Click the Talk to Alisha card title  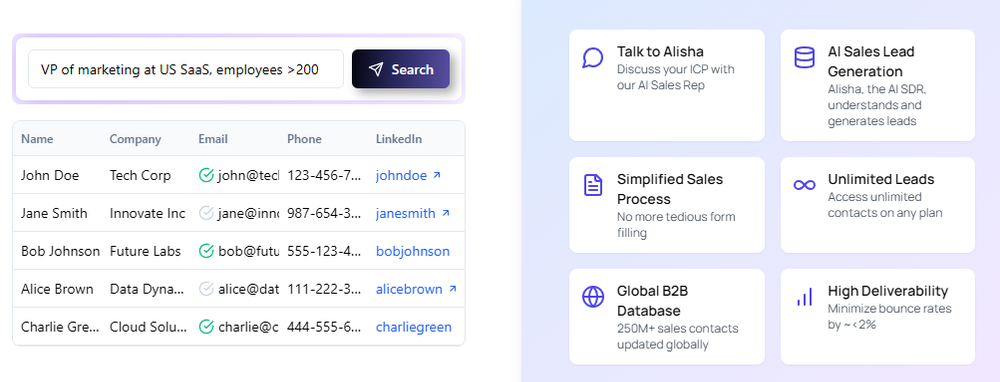(660, 51)
